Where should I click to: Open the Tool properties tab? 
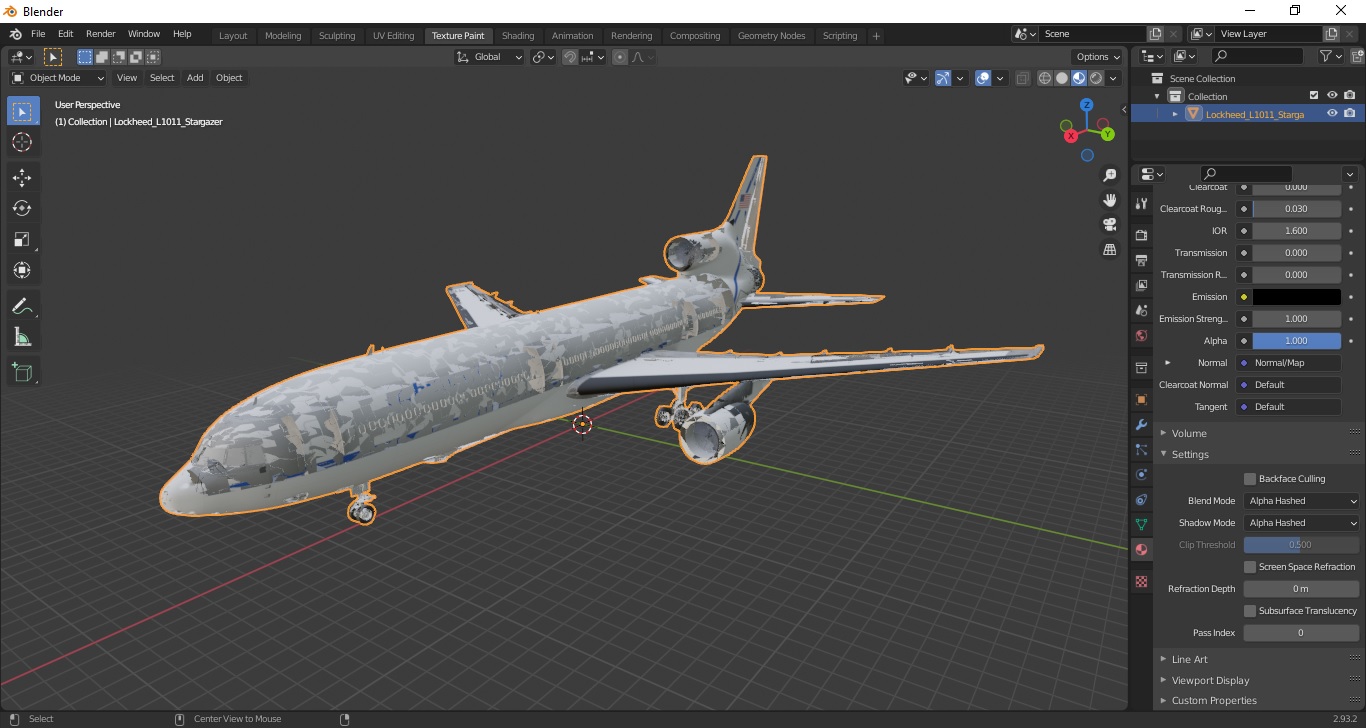pos(1141,203)
